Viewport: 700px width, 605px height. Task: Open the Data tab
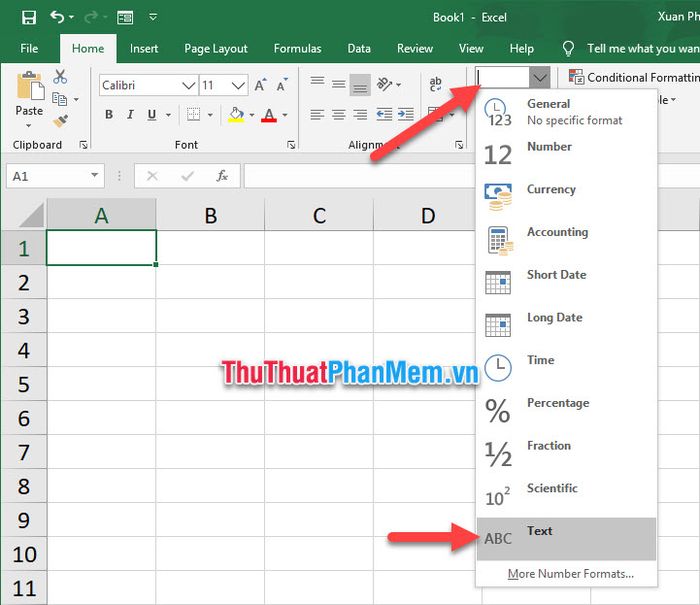(359, 48)
